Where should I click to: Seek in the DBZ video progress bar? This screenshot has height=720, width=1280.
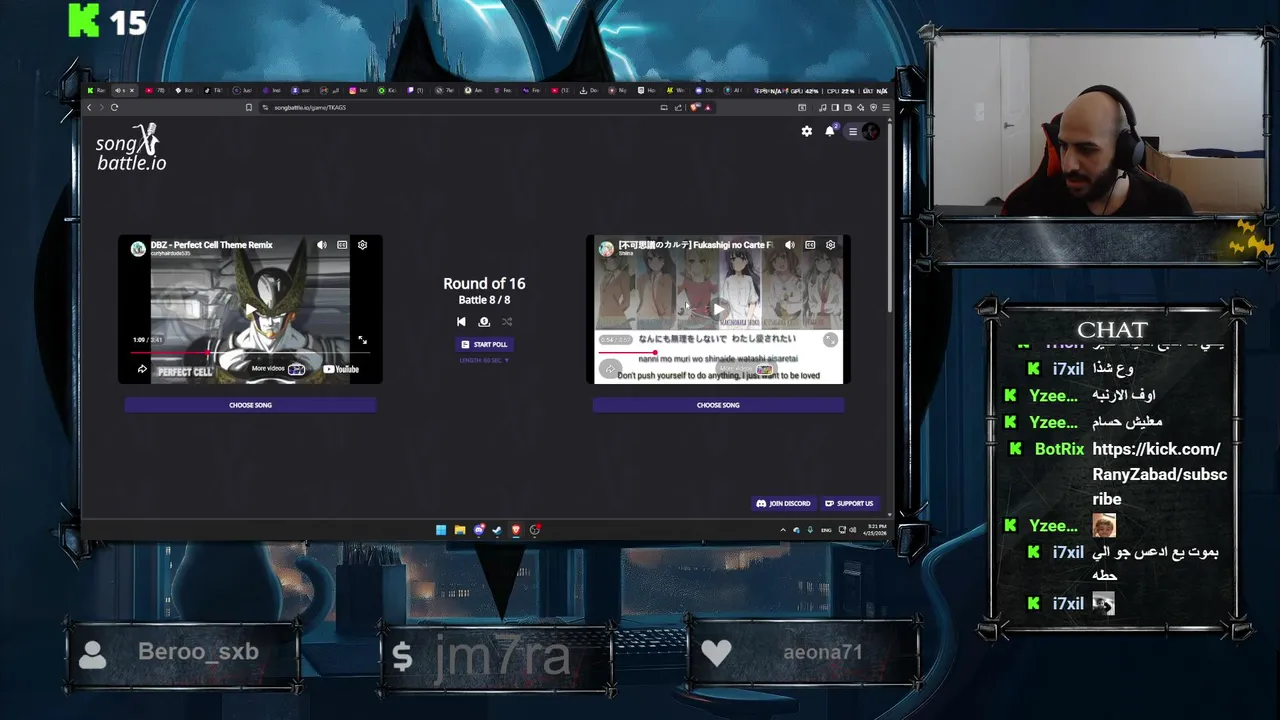250,353
